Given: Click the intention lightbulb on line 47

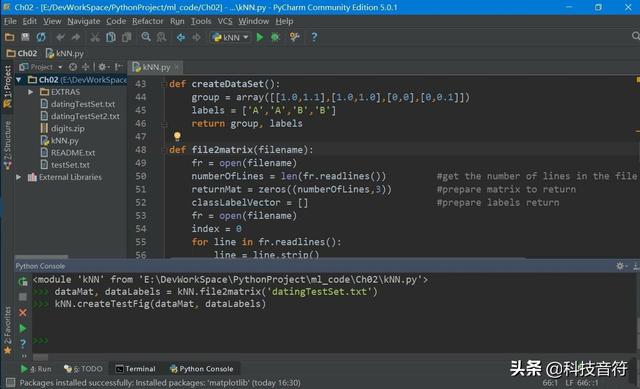Looking at the screenshot, I should click(177, 136).
